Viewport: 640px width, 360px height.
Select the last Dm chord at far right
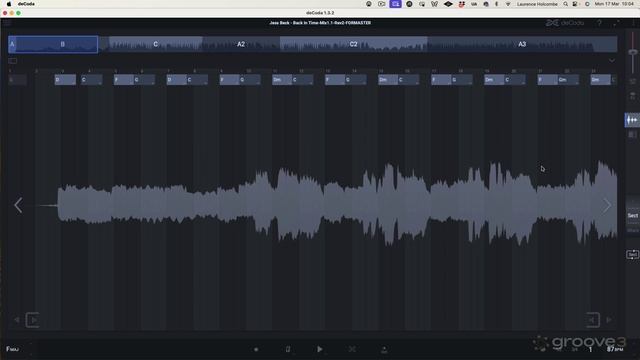point(601,80)
